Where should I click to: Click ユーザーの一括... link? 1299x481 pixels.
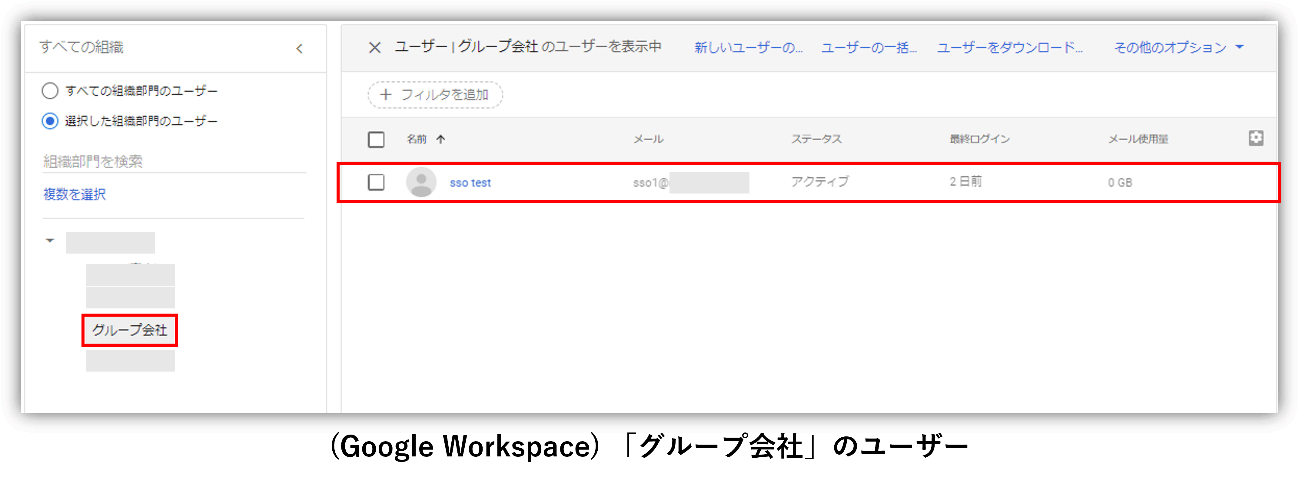point(869,48)
